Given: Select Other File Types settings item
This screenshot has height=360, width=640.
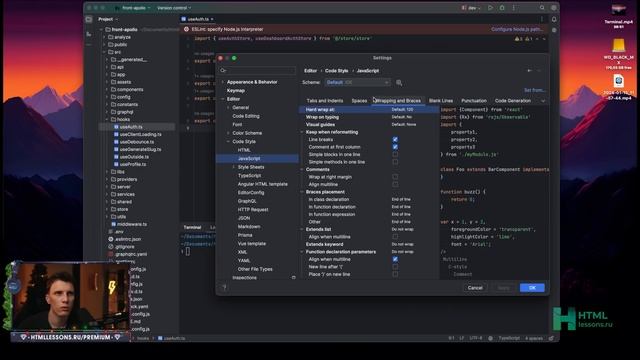Looking at the screenshot, I should pyautogui.click(x=255, y=269).
